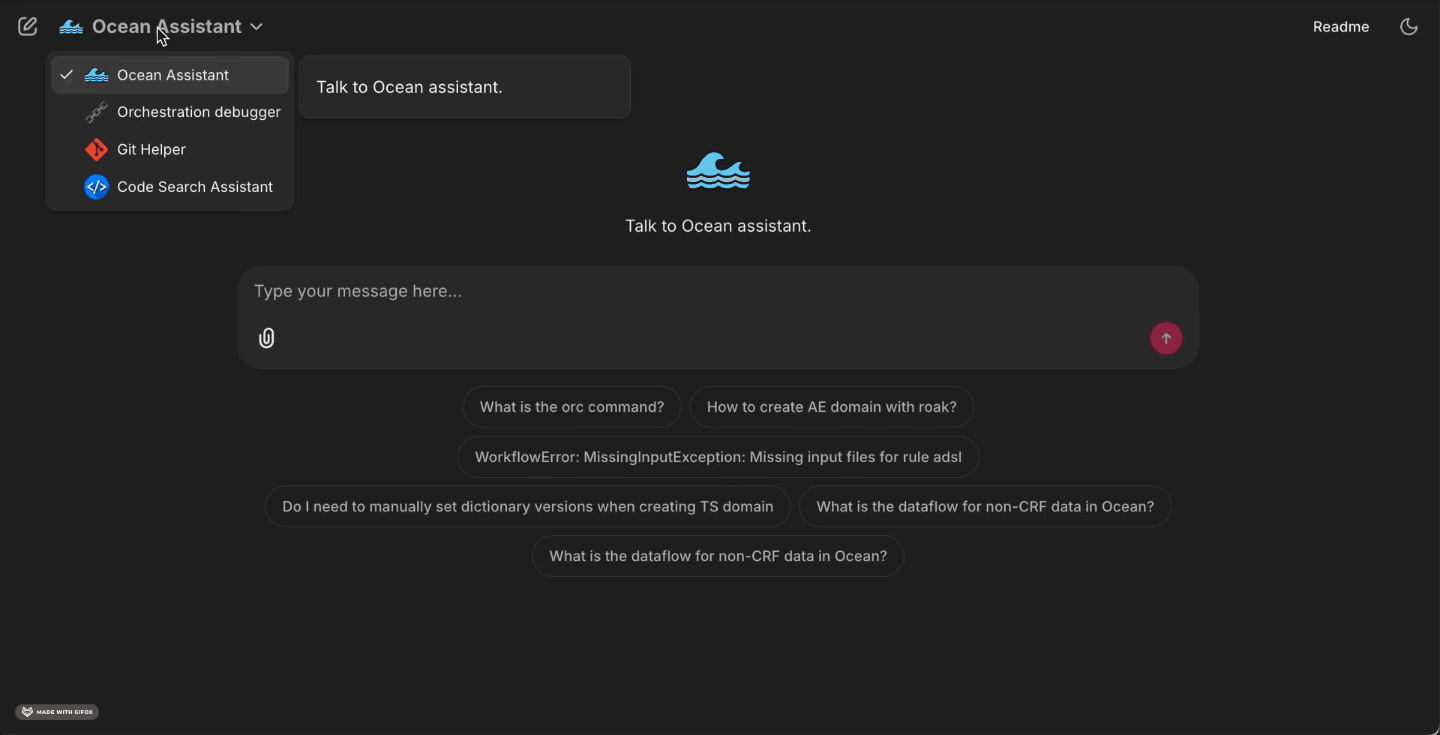Click the Git Helper red diamond icon
Viewport: 1440px width, 735px height.
pos(96,150)
